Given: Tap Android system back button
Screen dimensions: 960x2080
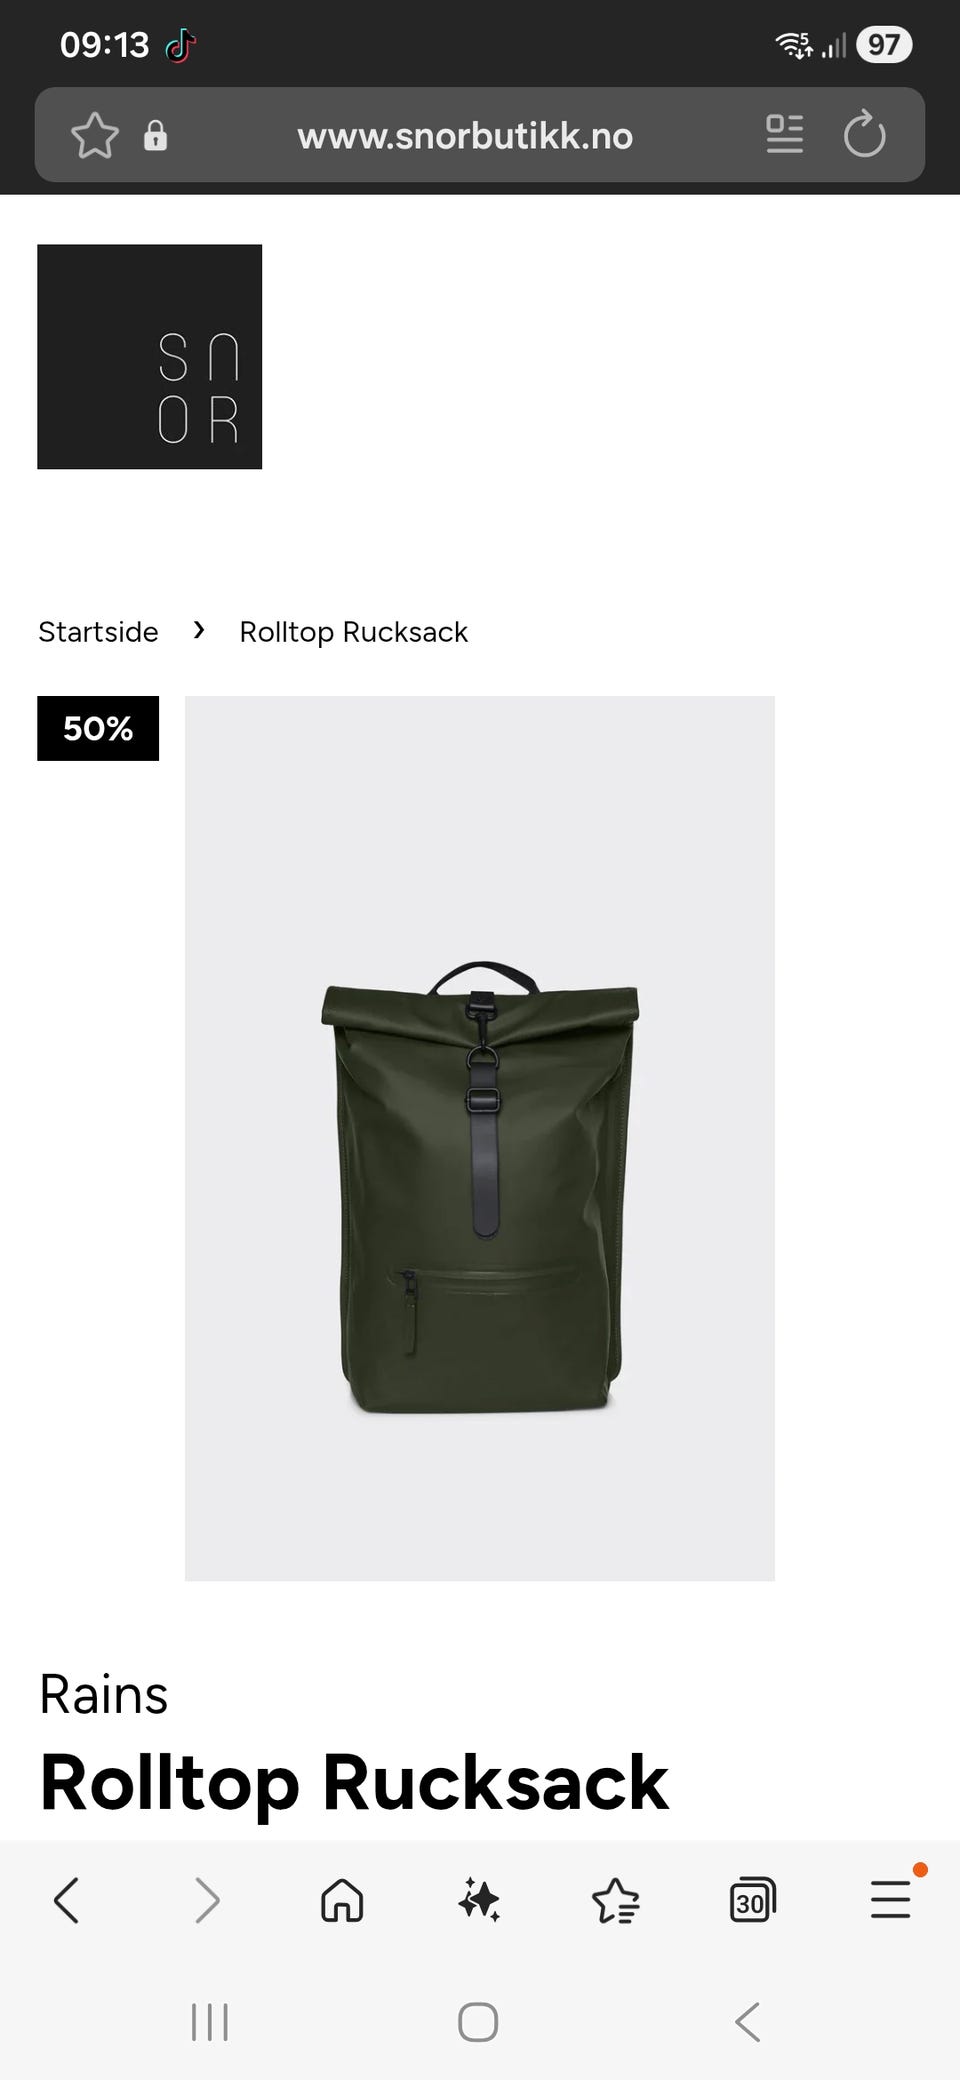Looking at the screenshot, I should click(x=747, y=2022).
